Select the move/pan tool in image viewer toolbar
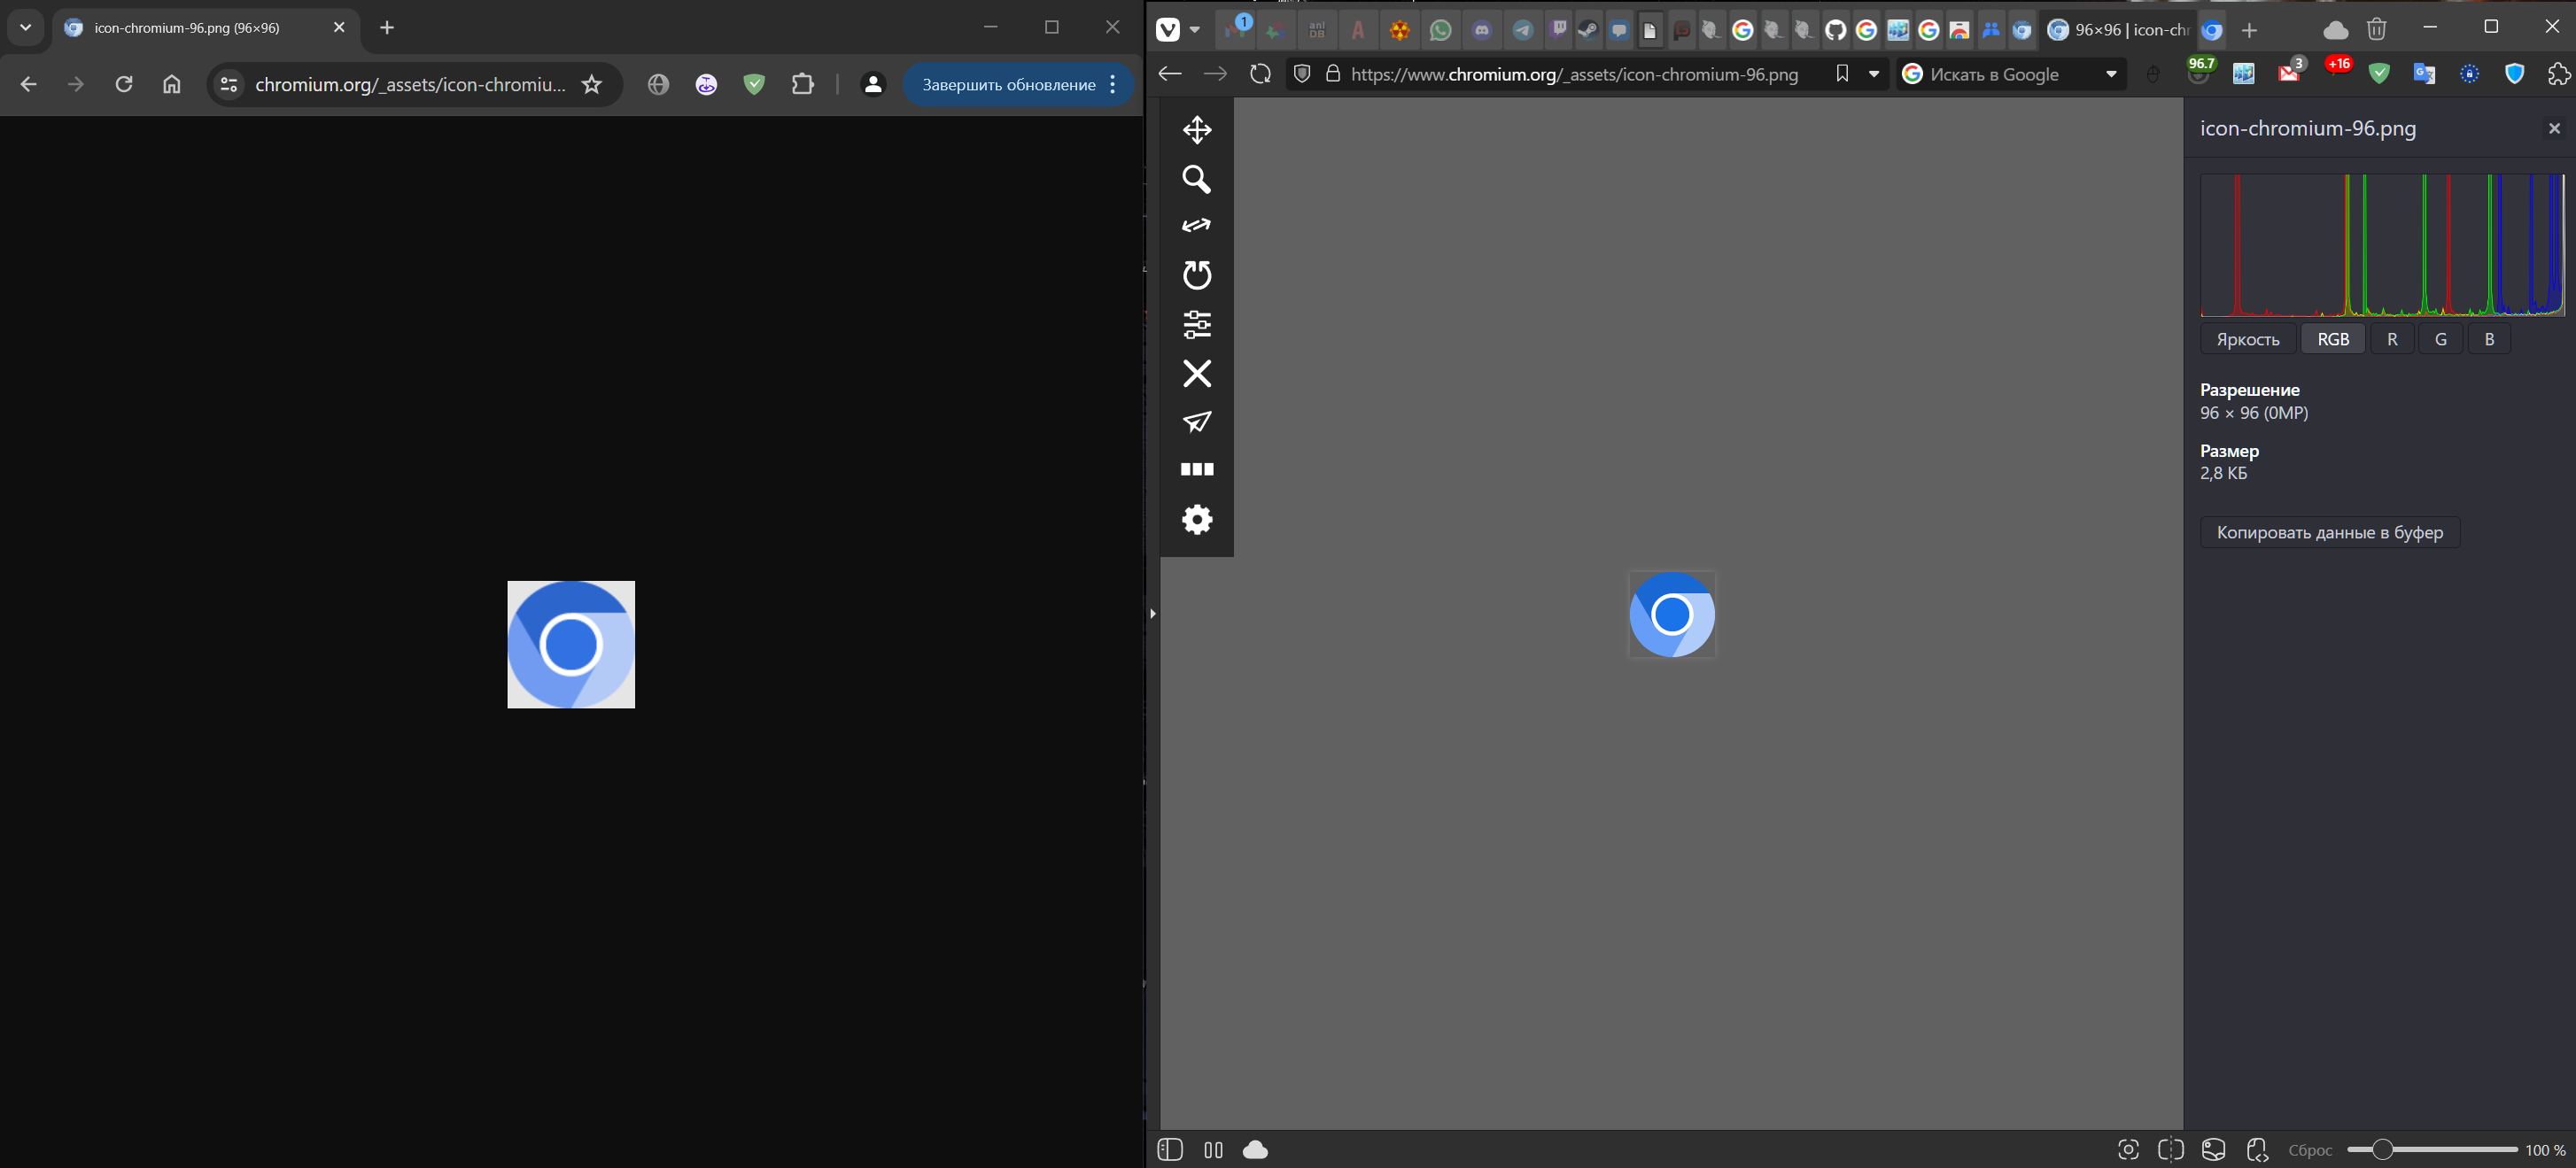Viewport: 2576px width, 1168px height. 1197,130
